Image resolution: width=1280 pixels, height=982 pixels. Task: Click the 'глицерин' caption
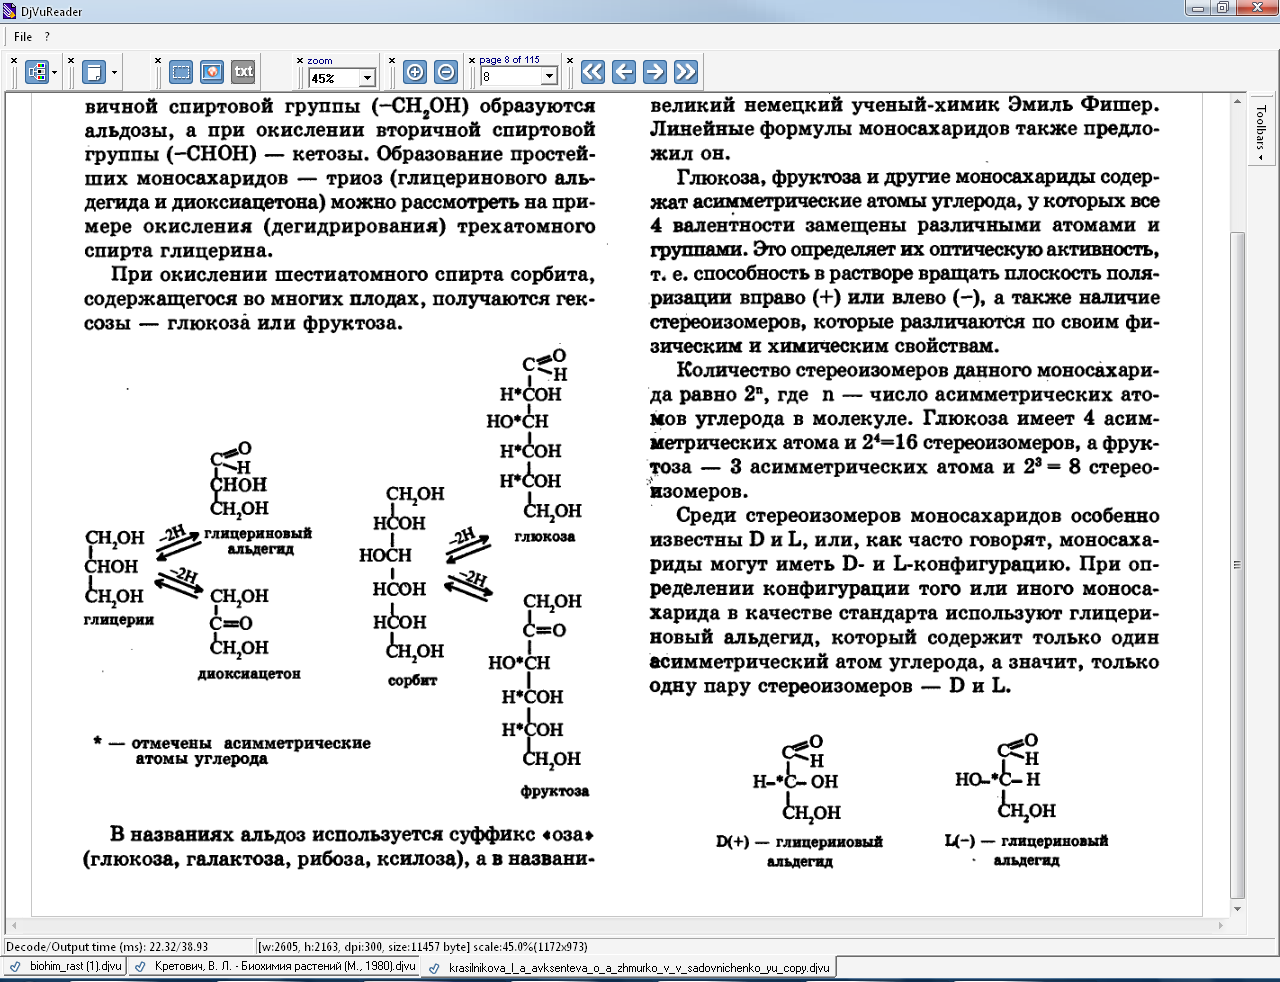pos(118,620)
